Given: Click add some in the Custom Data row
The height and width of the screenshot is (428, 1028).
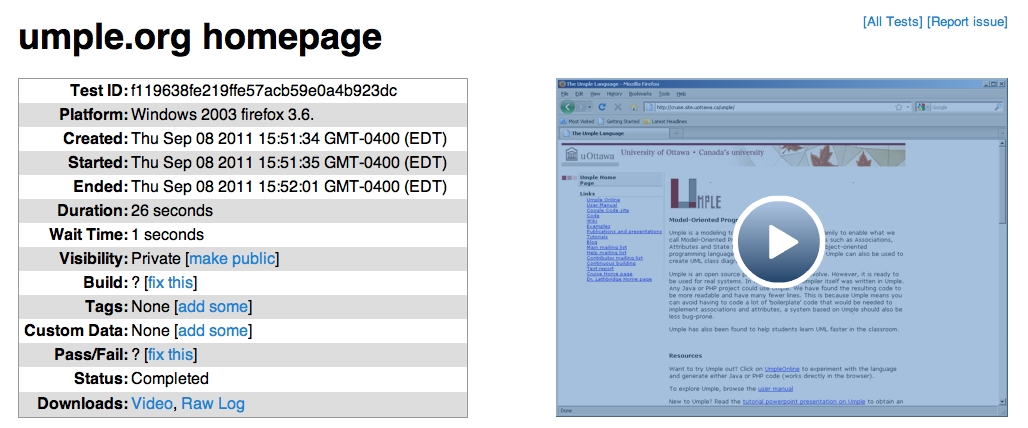Looking at the screenshot, I should pos(213,331).
